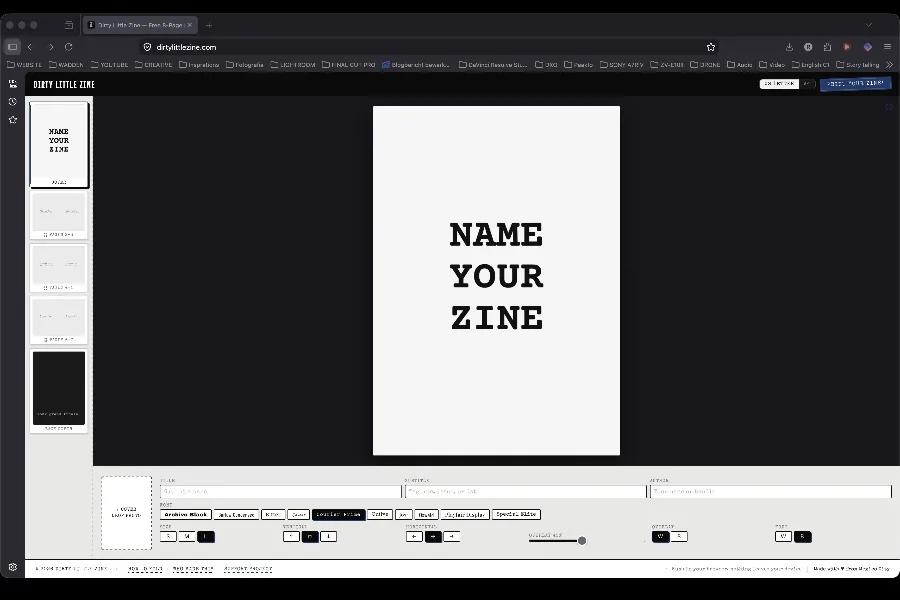Open the browser downloads icon

789,47
